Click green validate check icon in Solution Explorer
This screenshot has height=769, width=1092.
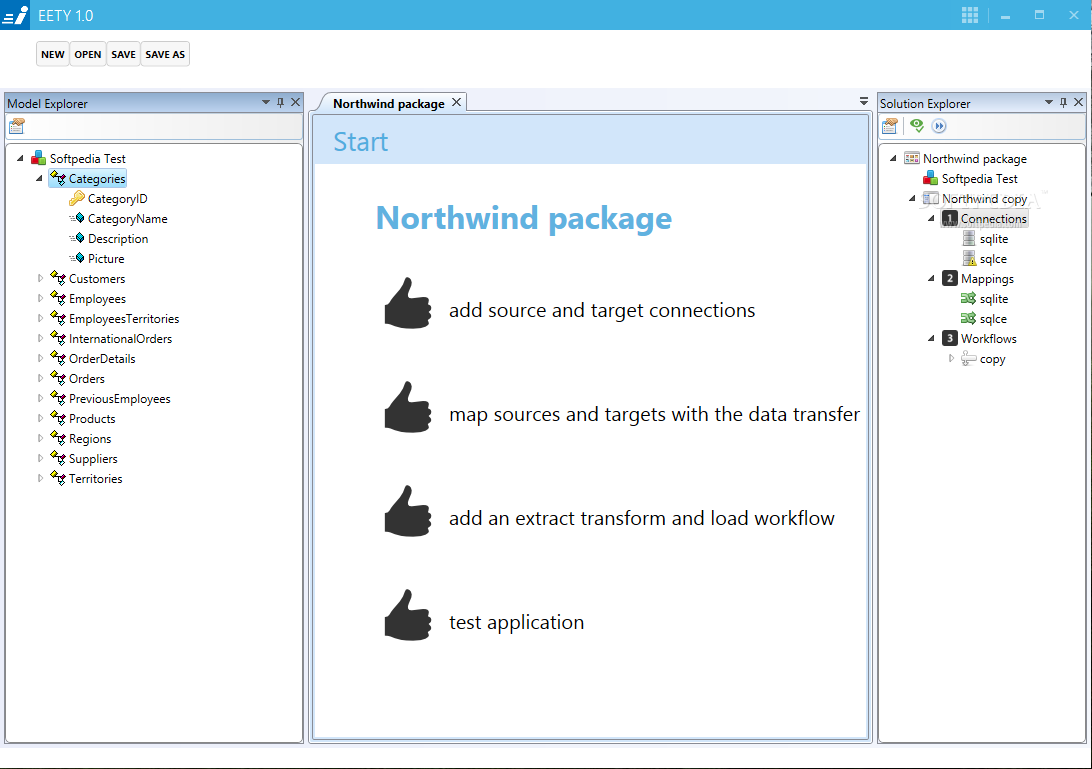click(x=916, y=125)
